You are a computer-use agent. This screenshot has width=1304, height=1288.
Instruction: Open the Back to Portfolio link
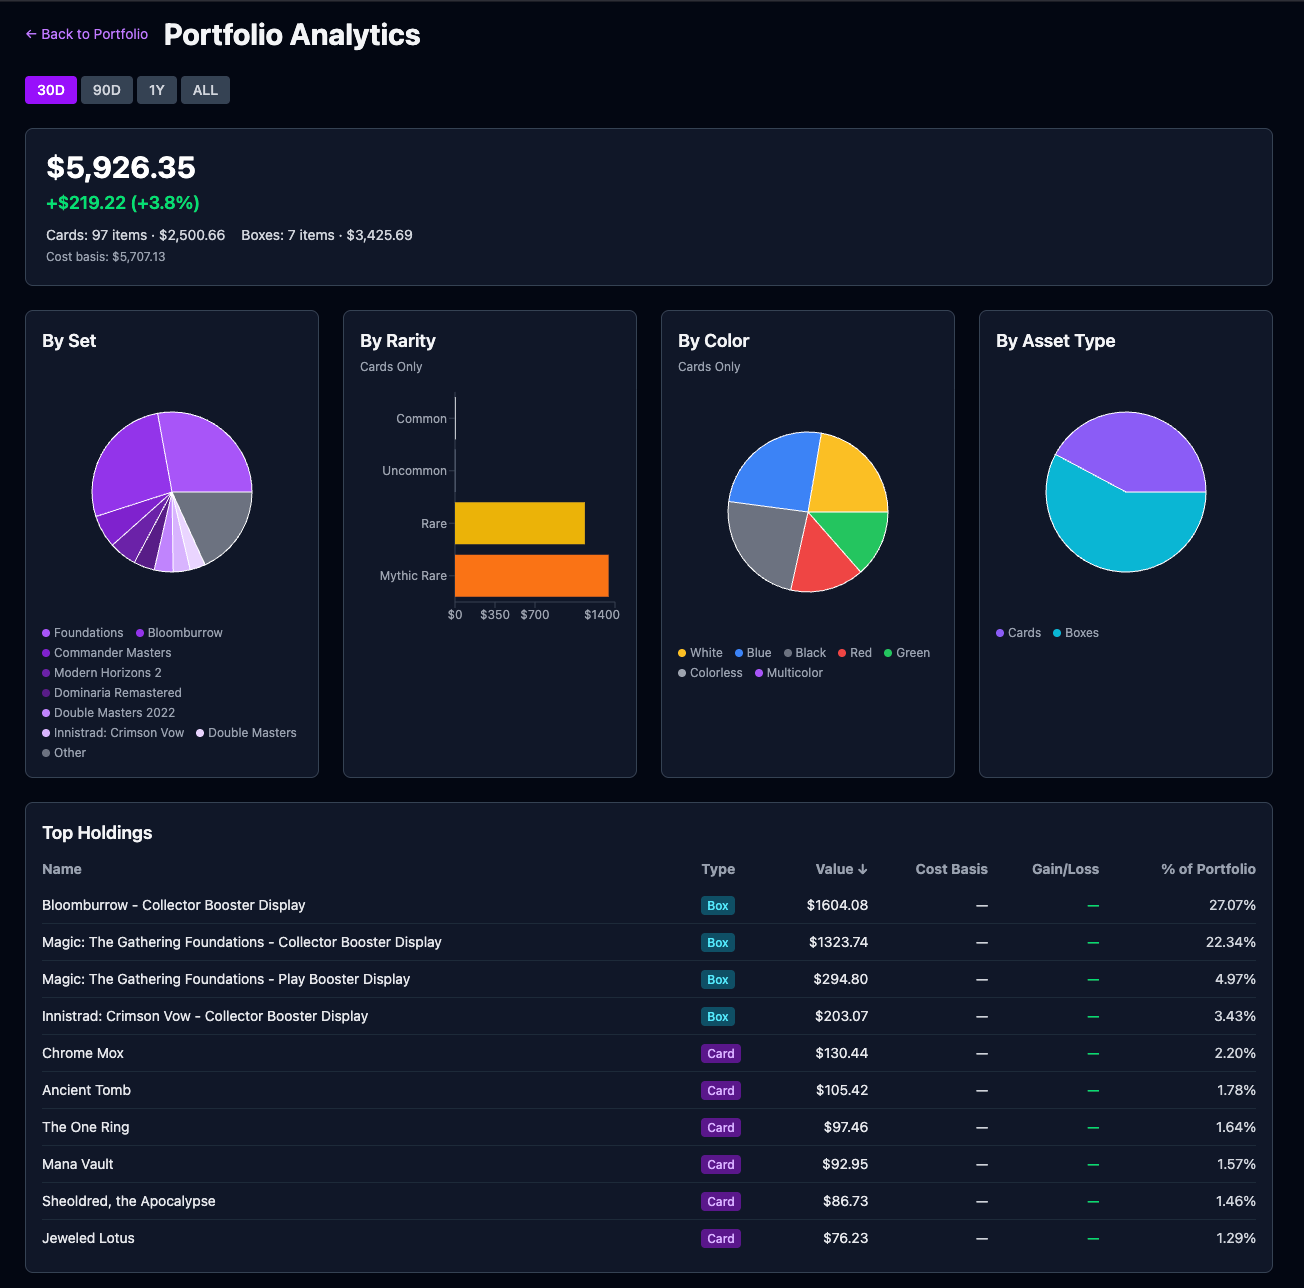coord(86,33)
